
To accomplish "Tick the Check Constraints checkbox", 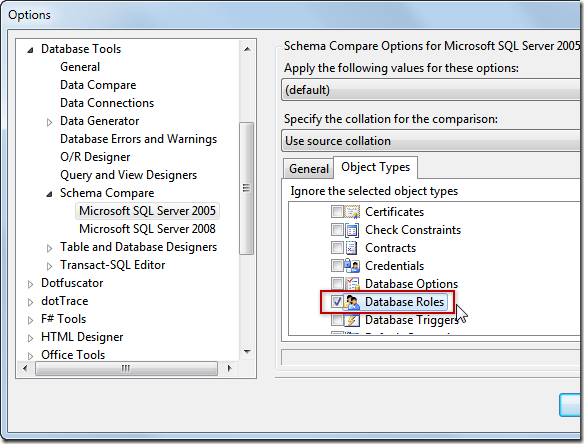I will click(x=337, y=230).
